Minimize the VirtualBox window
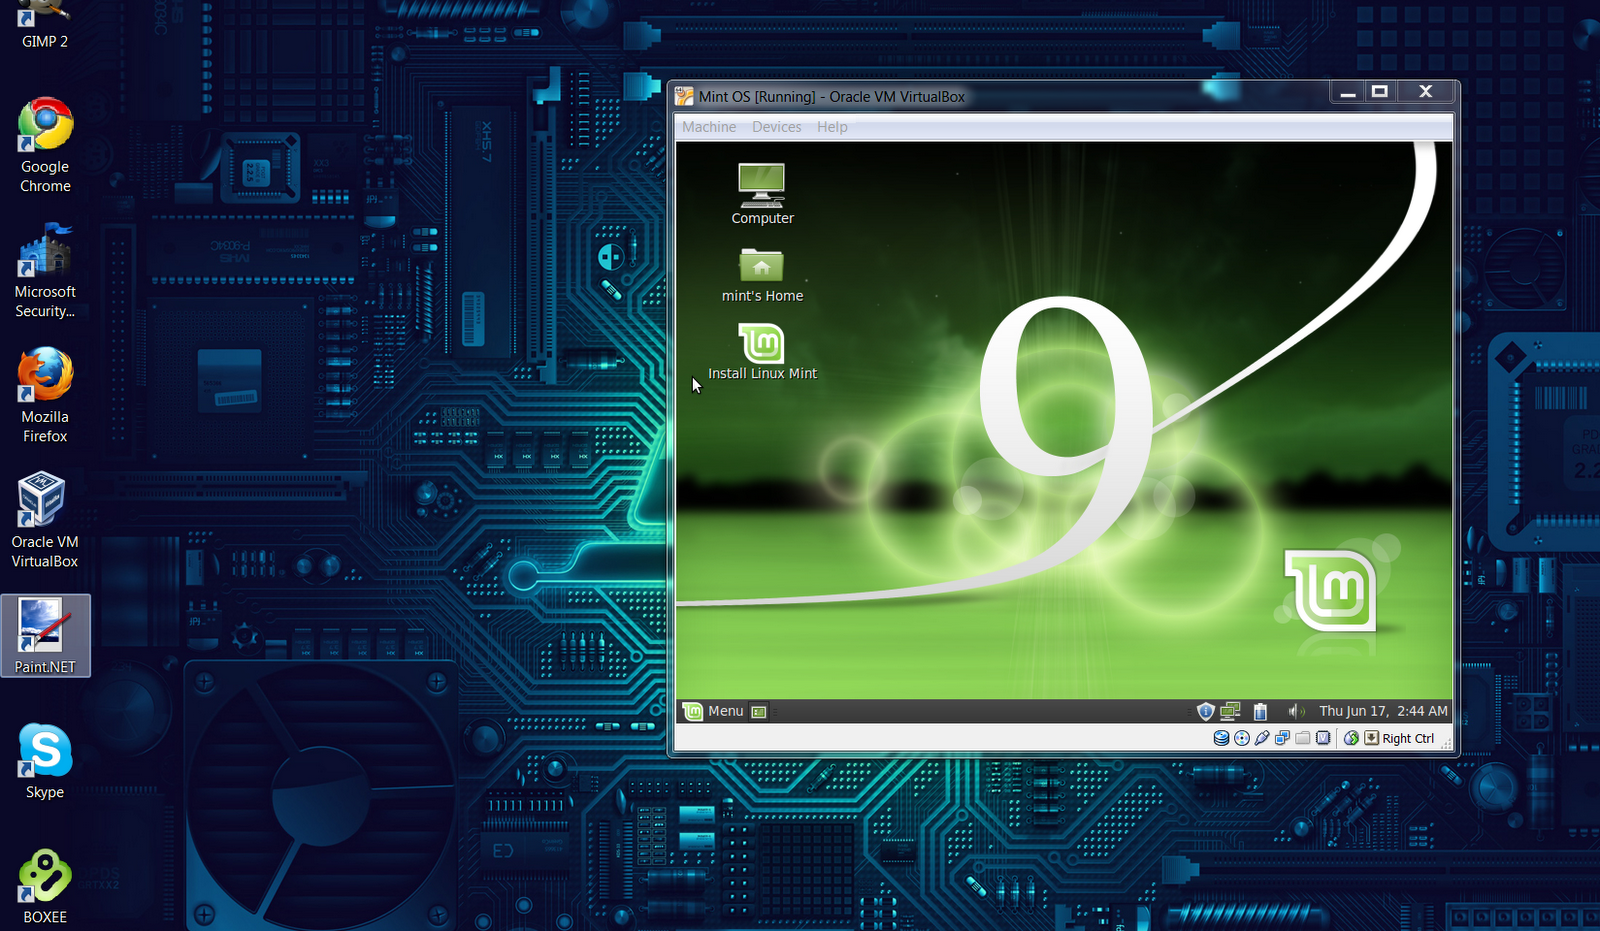This screenshot has height=931, width=1600. click(x=1348, y=92)
